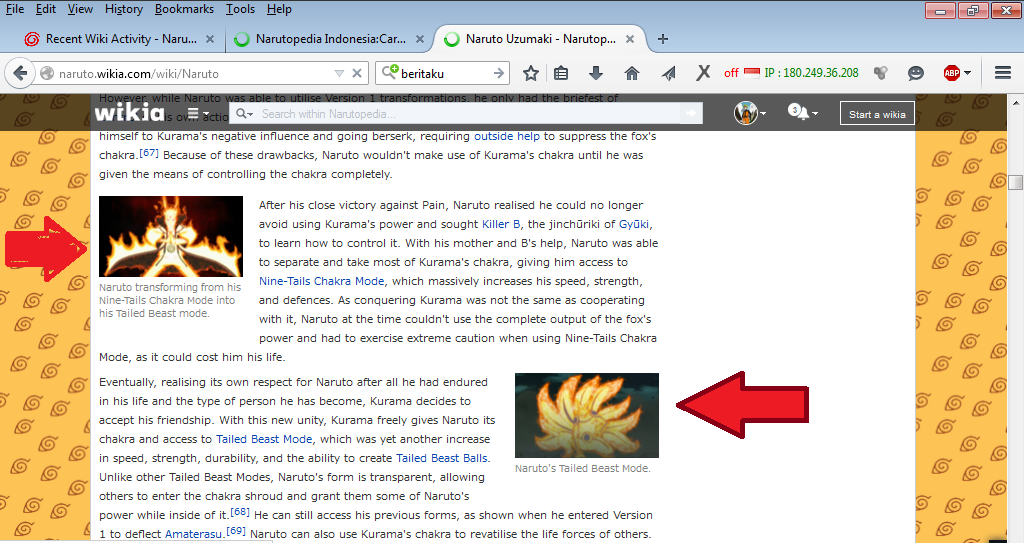Open Naruto's Tailed Beast Mode thumbnail
The width and height of the screenshot is (1024, 543).
tap(586, 415)
